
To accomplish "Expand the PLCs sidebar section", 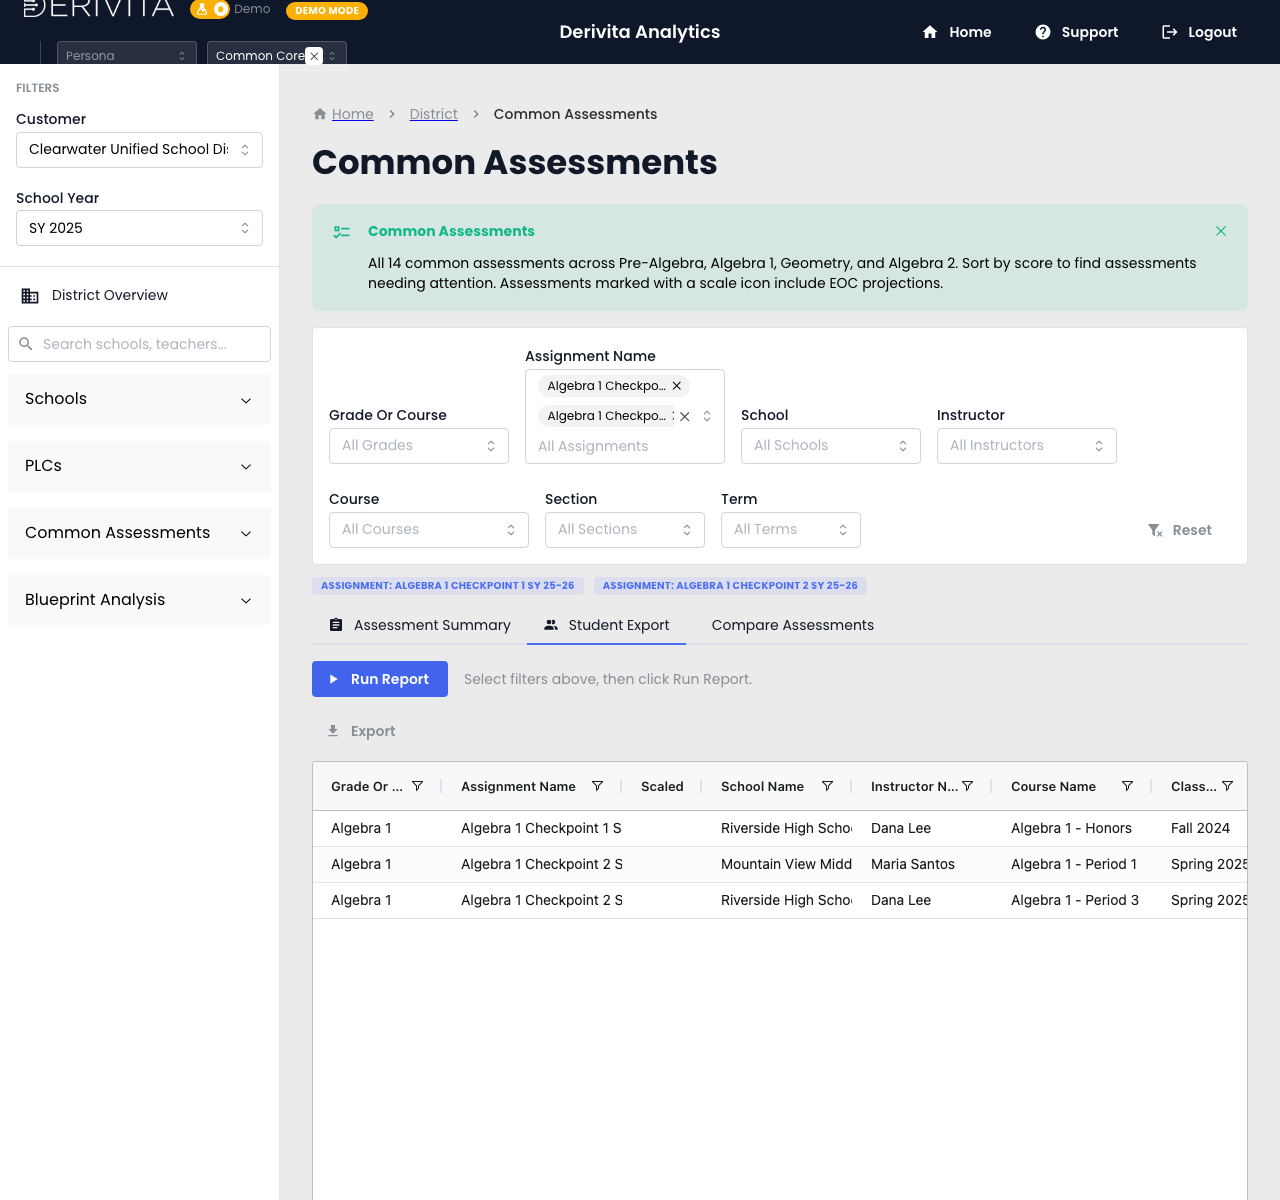I will click(139, 466).
